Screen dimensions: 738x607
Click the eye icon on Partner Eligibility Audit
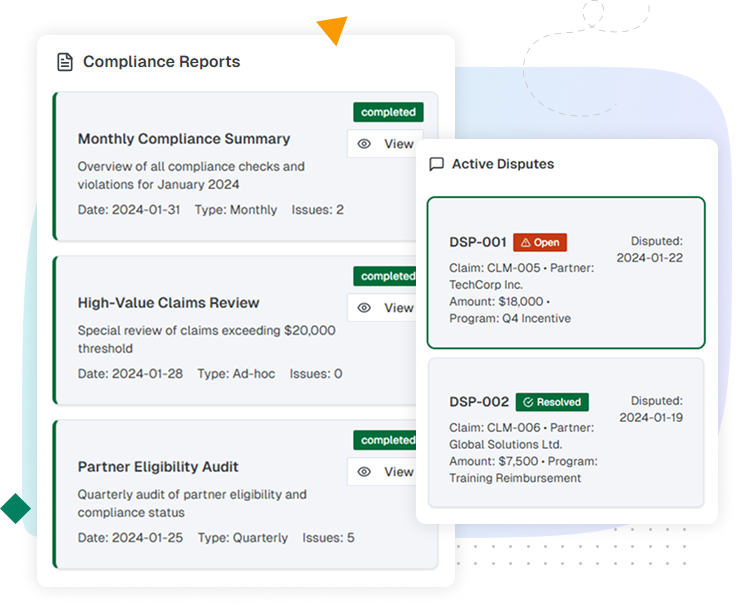[364, 471]
